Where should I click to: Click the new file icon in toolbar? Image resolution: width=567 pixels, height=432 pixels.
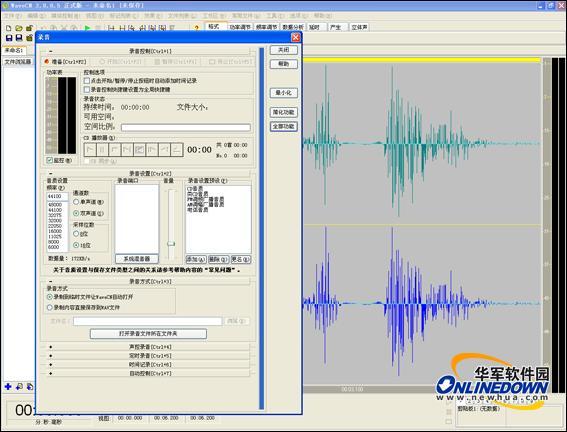pyautogui.click(x=9, y=28)
